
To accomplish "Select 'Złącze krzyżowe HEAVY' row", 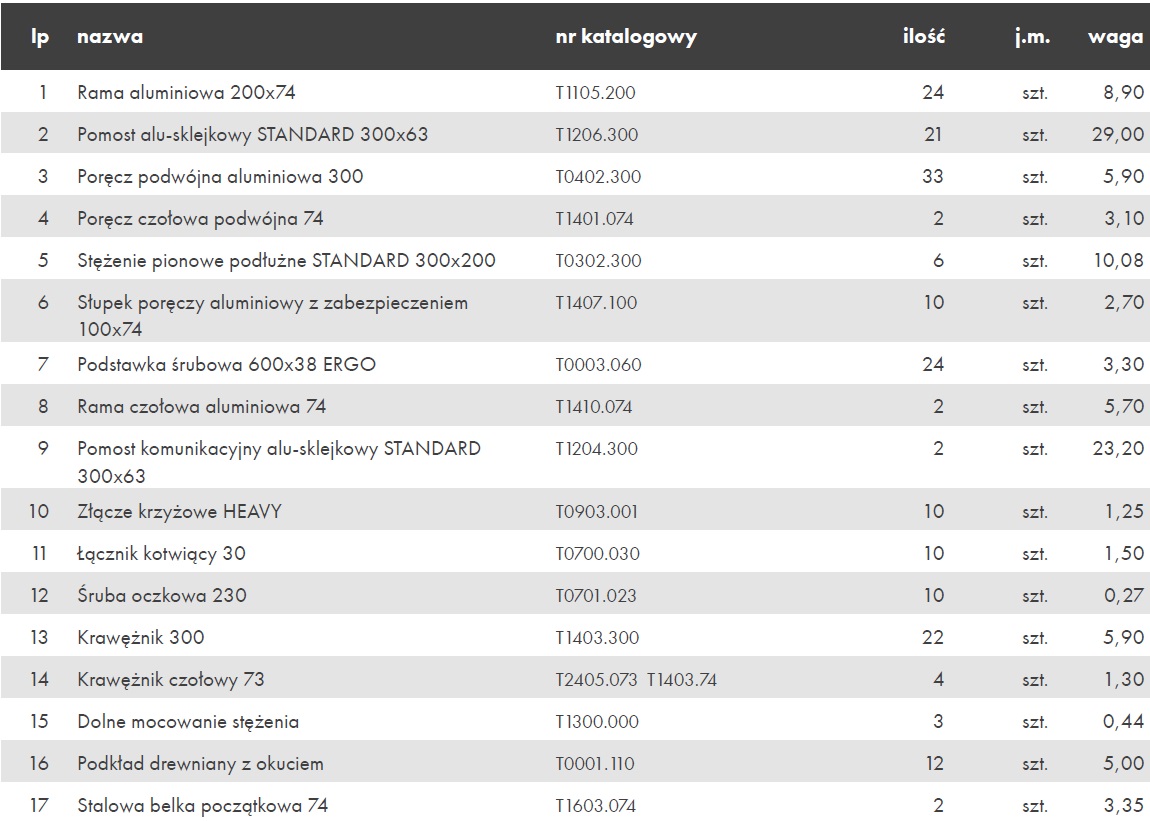I will tap(575, 511).
